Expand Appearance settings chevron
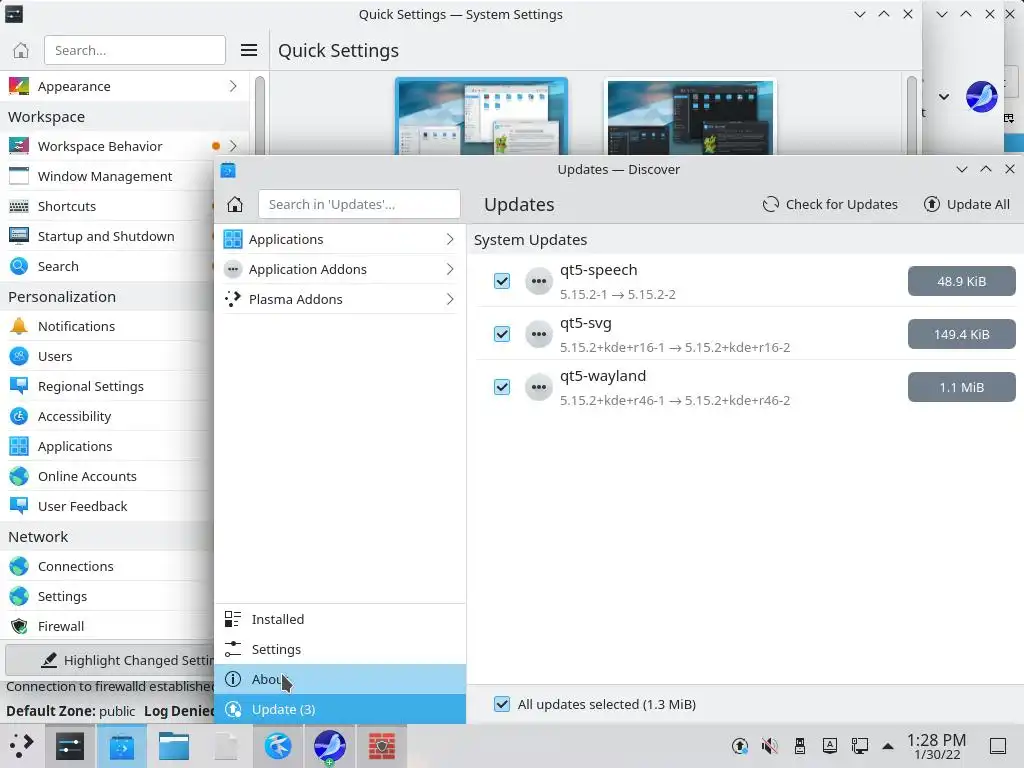This screenshot has height=768, width=1024. [x=233, y=86]
